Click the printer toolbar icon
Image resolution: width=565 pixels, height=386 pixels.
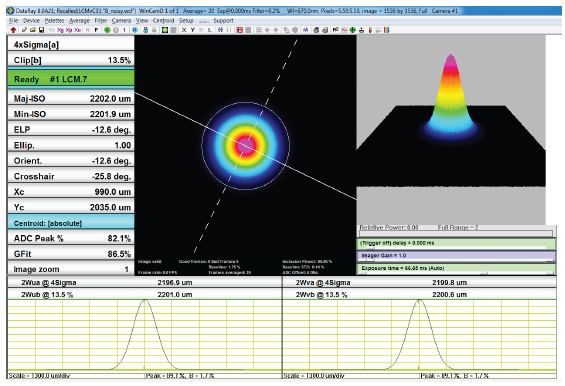(325, 30)
